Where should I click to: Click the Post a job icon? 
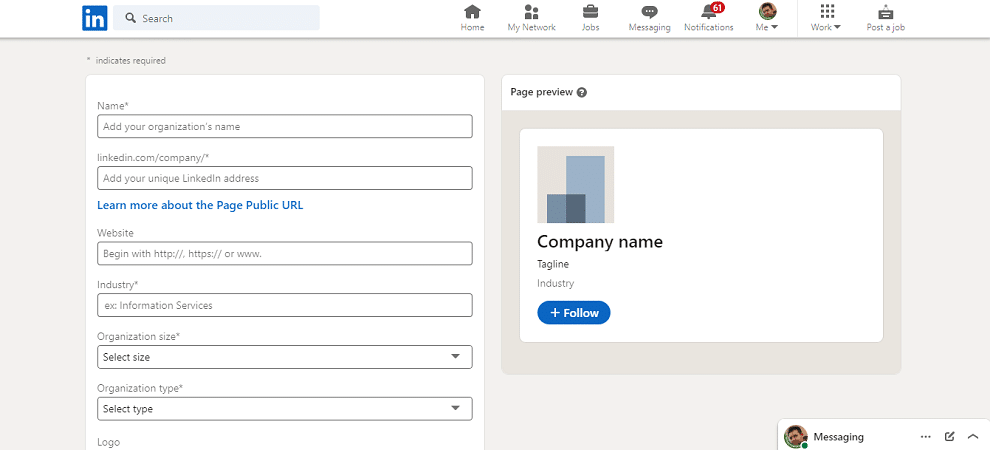(885, 12)
